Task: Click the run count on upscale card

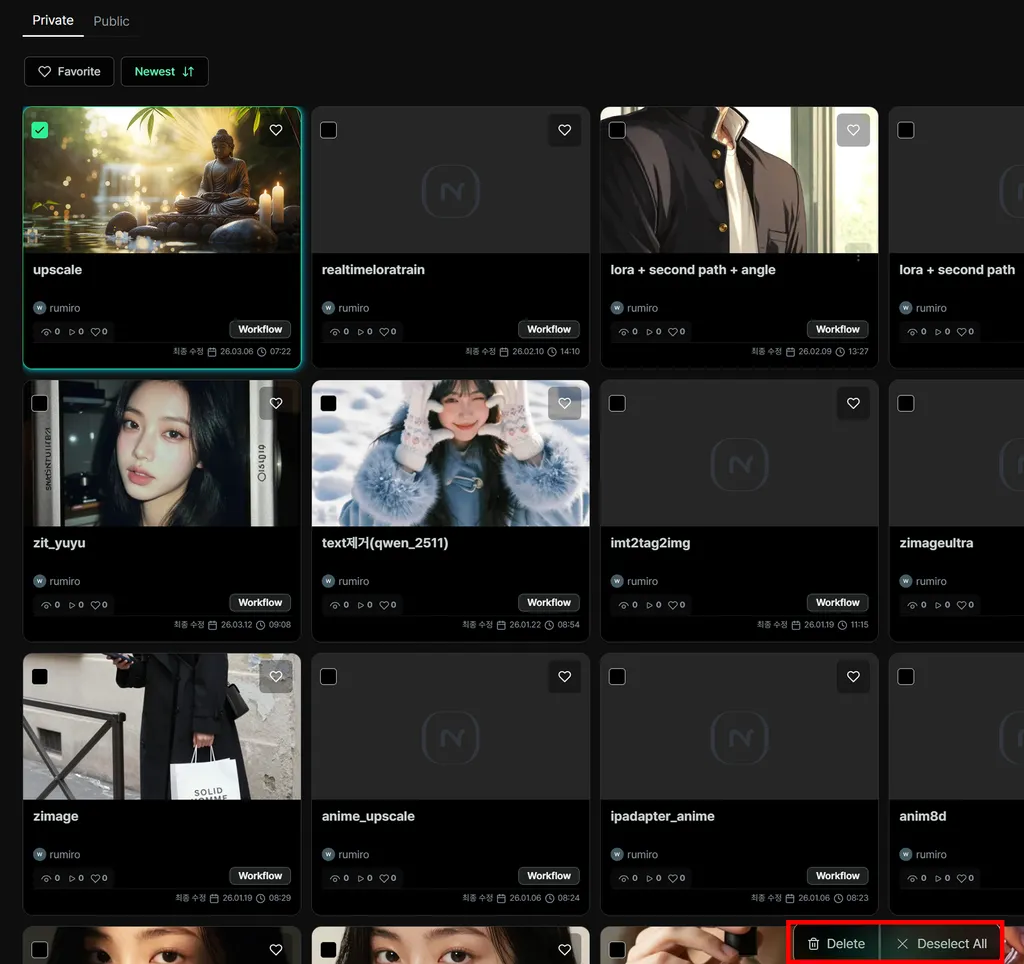Action: click(x=76, y=332)
